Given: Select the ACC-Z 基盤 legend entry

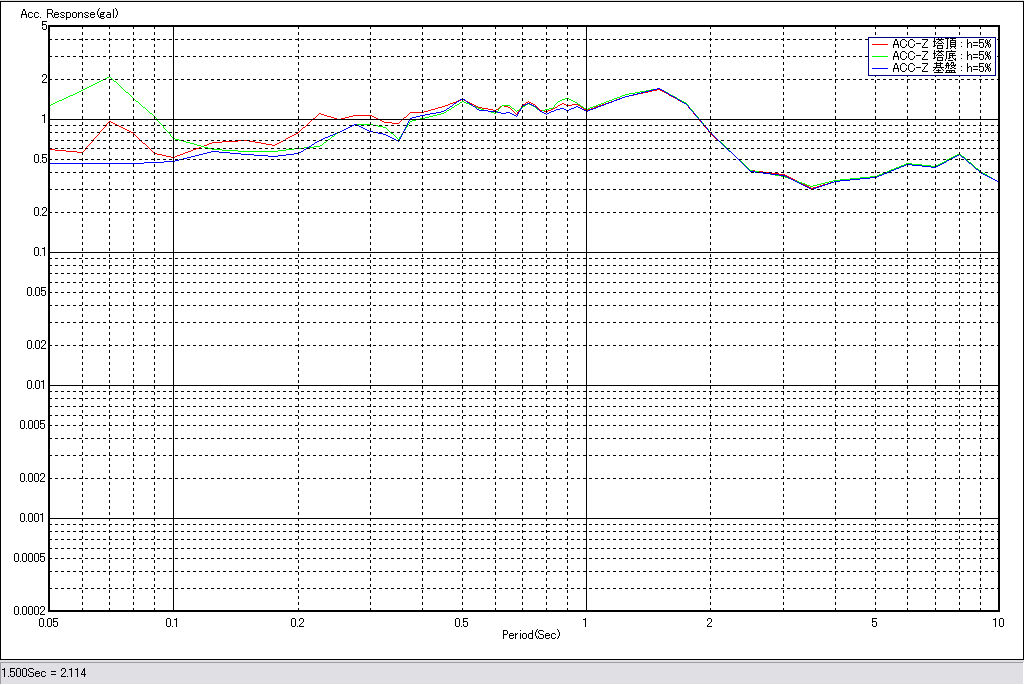Looking at the screenshot, I should click(x=941, y=69).
